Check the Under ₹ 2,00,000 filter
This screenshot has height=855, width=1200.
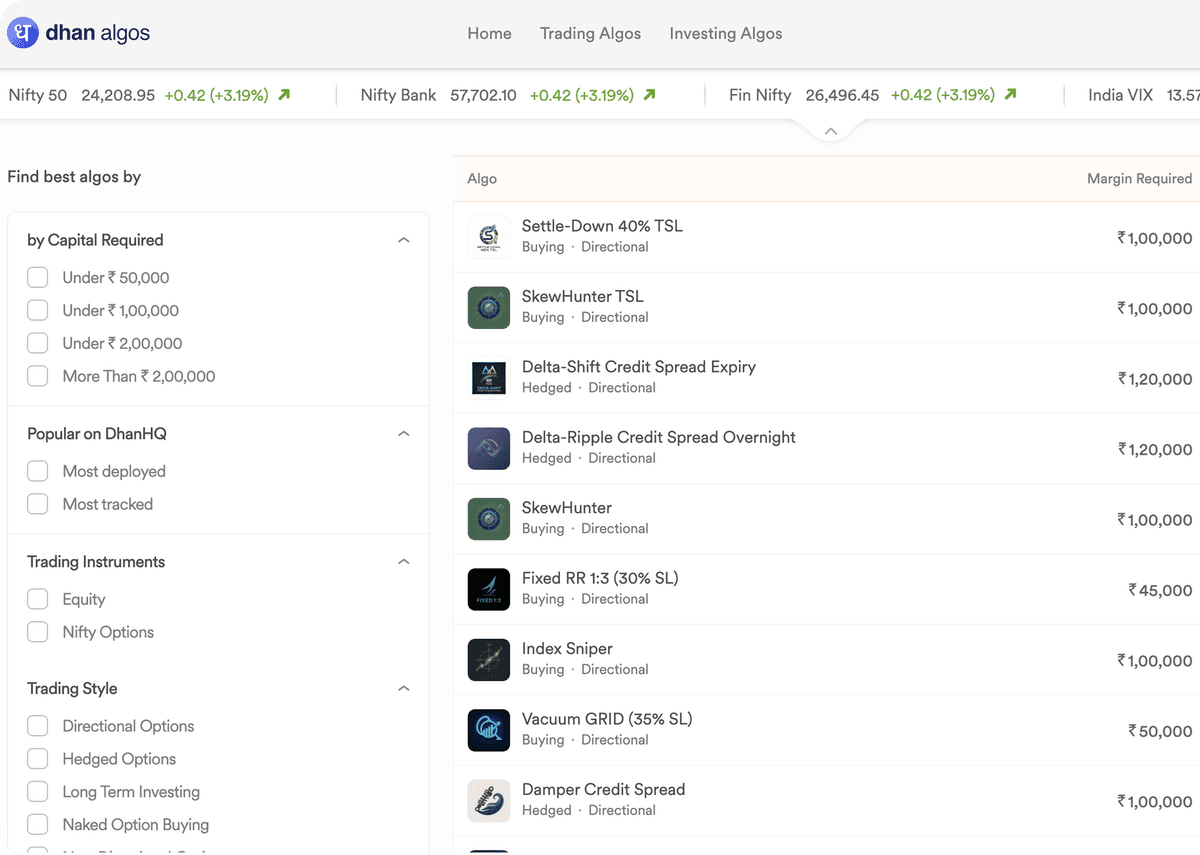[38, 344]
